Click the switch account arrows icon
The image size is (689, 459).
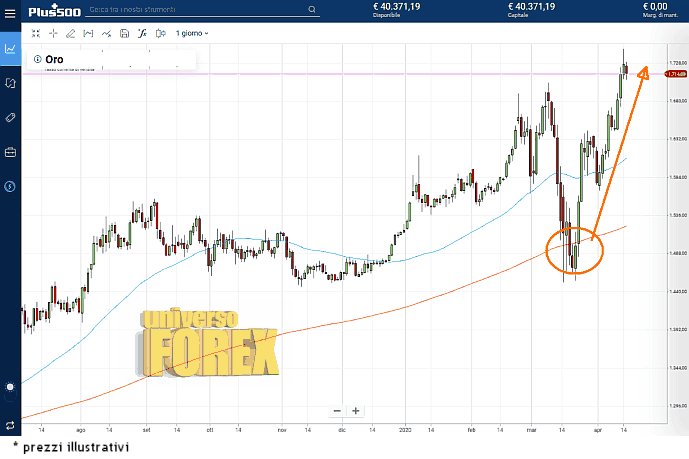click(10, 425)
